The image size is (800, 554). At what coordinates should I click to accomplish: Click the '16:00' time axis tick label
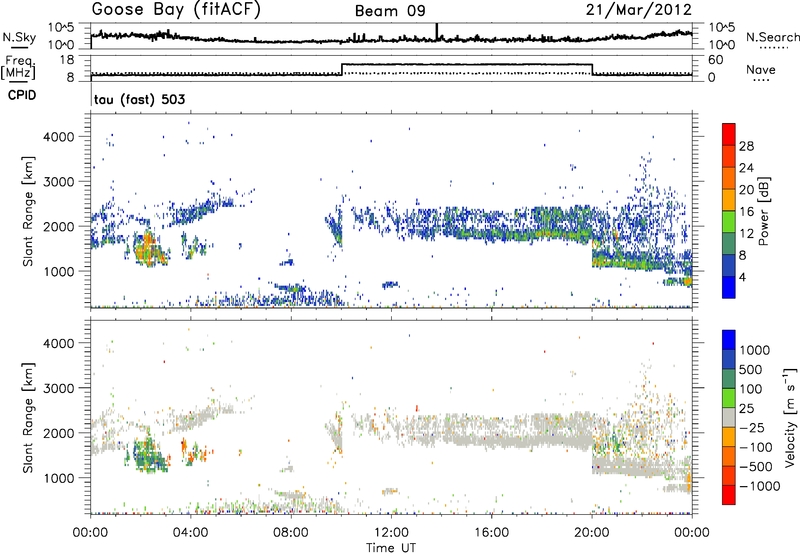coord(491,533)
